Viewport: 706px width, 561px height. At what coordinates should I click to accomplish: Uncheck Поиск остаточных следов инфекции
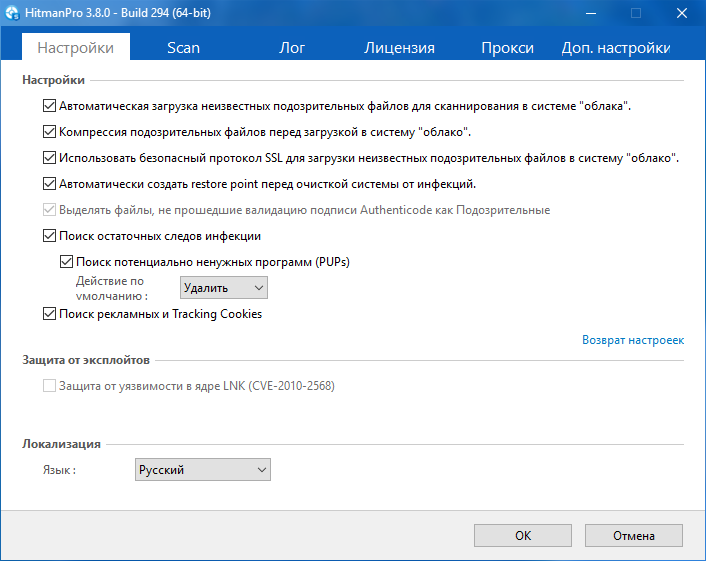tap(50, 236)
